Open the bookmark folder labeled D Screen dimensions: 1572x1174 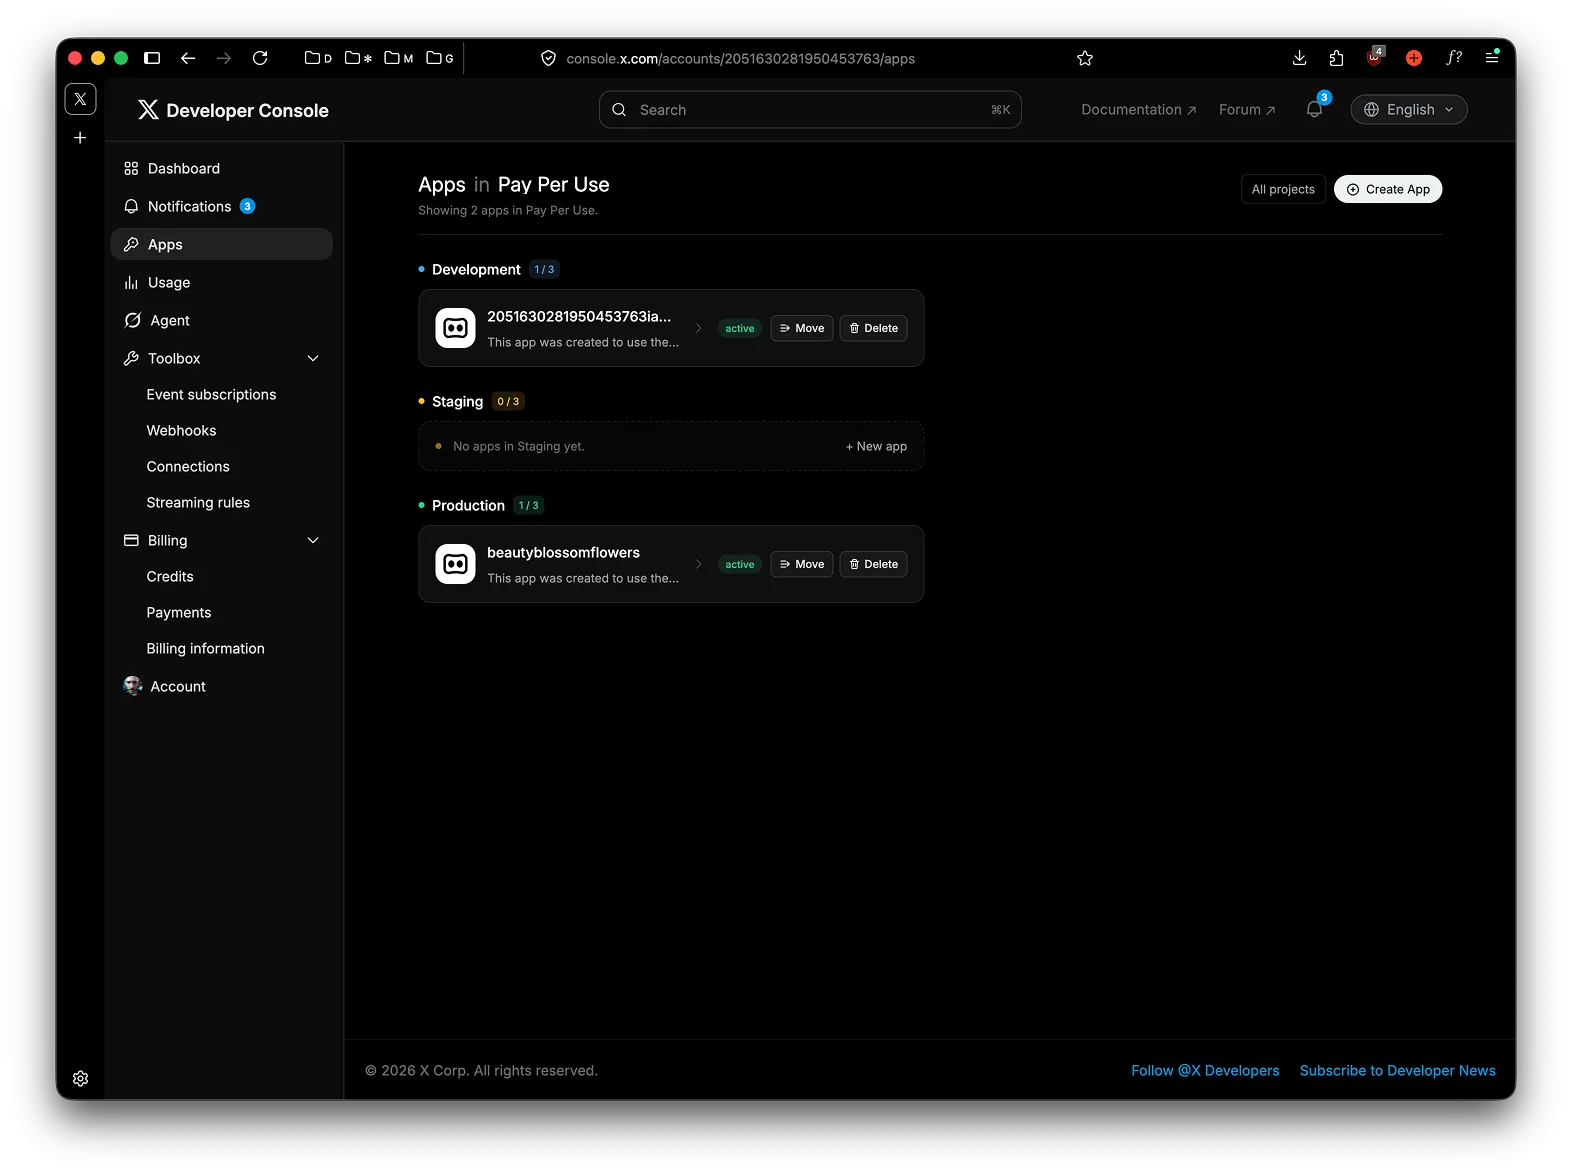[x=318, y=58]
